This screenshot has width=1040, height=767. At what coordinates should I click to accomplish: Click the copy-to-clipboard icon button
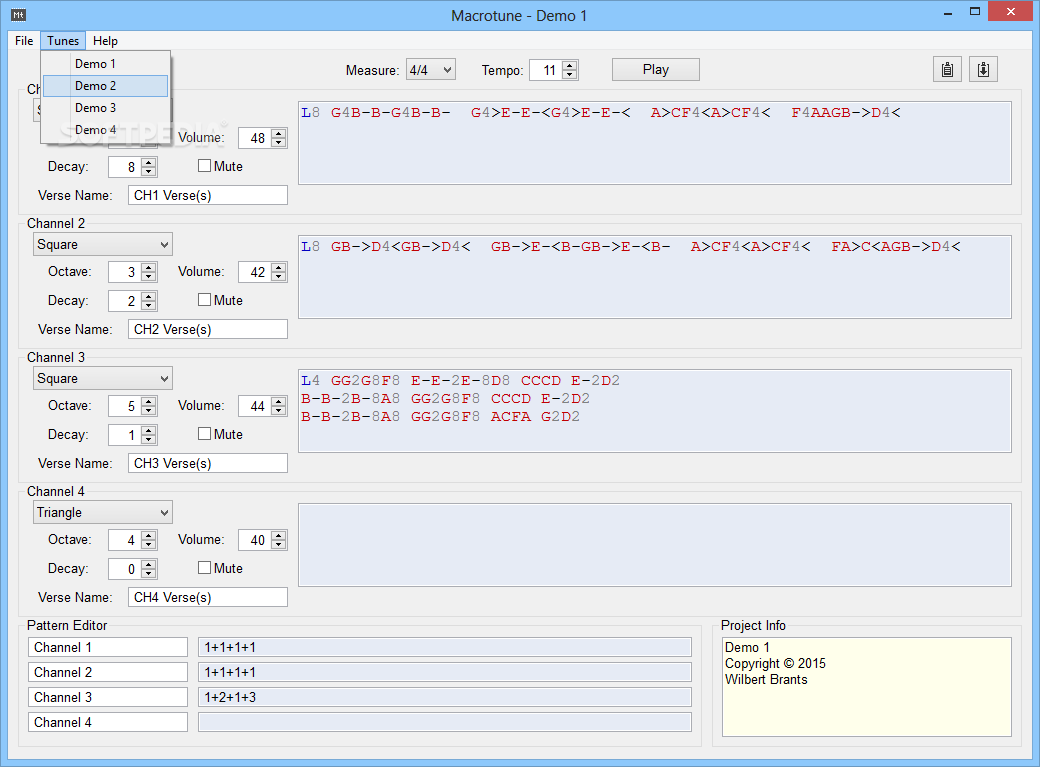point(947,70)
